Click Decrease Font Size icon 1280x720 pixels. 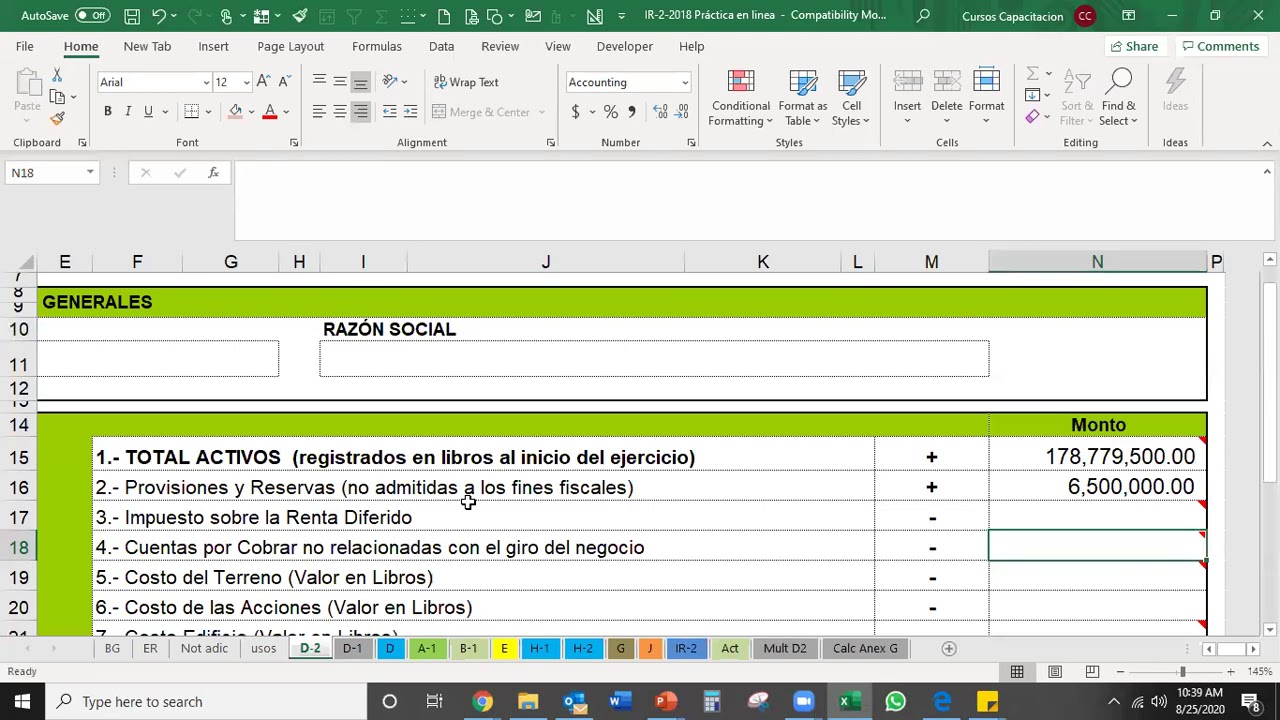[284, 82]
